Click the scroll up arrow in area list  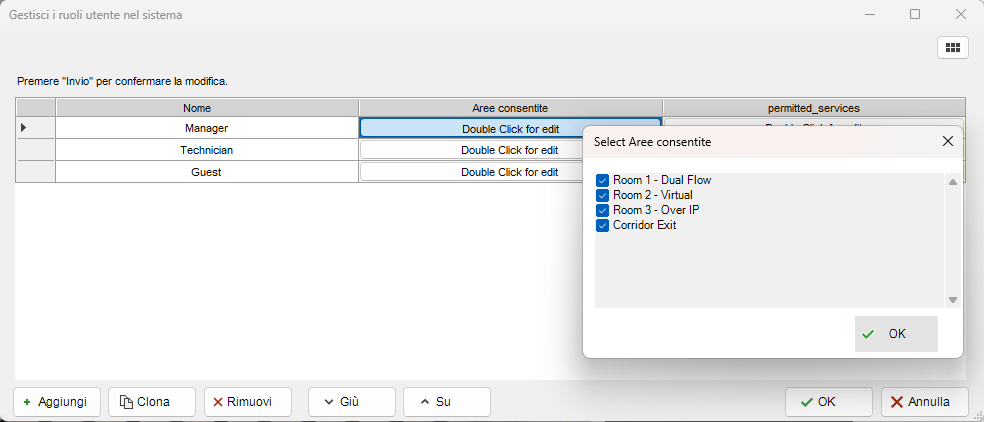tap(953, 182)
